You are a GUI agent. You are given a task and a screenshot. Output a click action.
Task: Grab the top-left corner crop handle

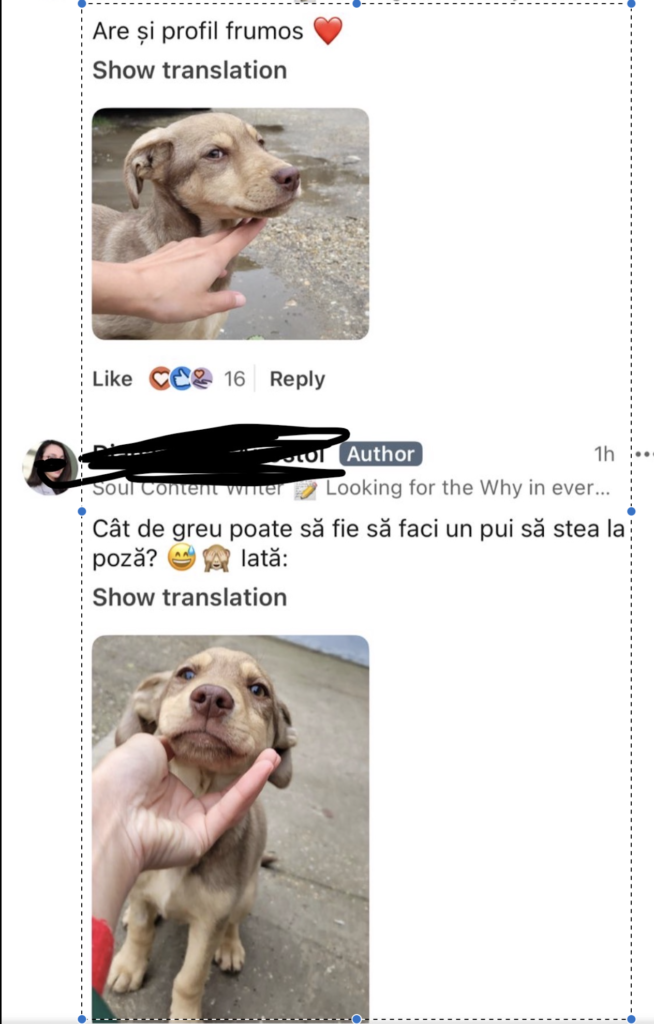[82, 3]
